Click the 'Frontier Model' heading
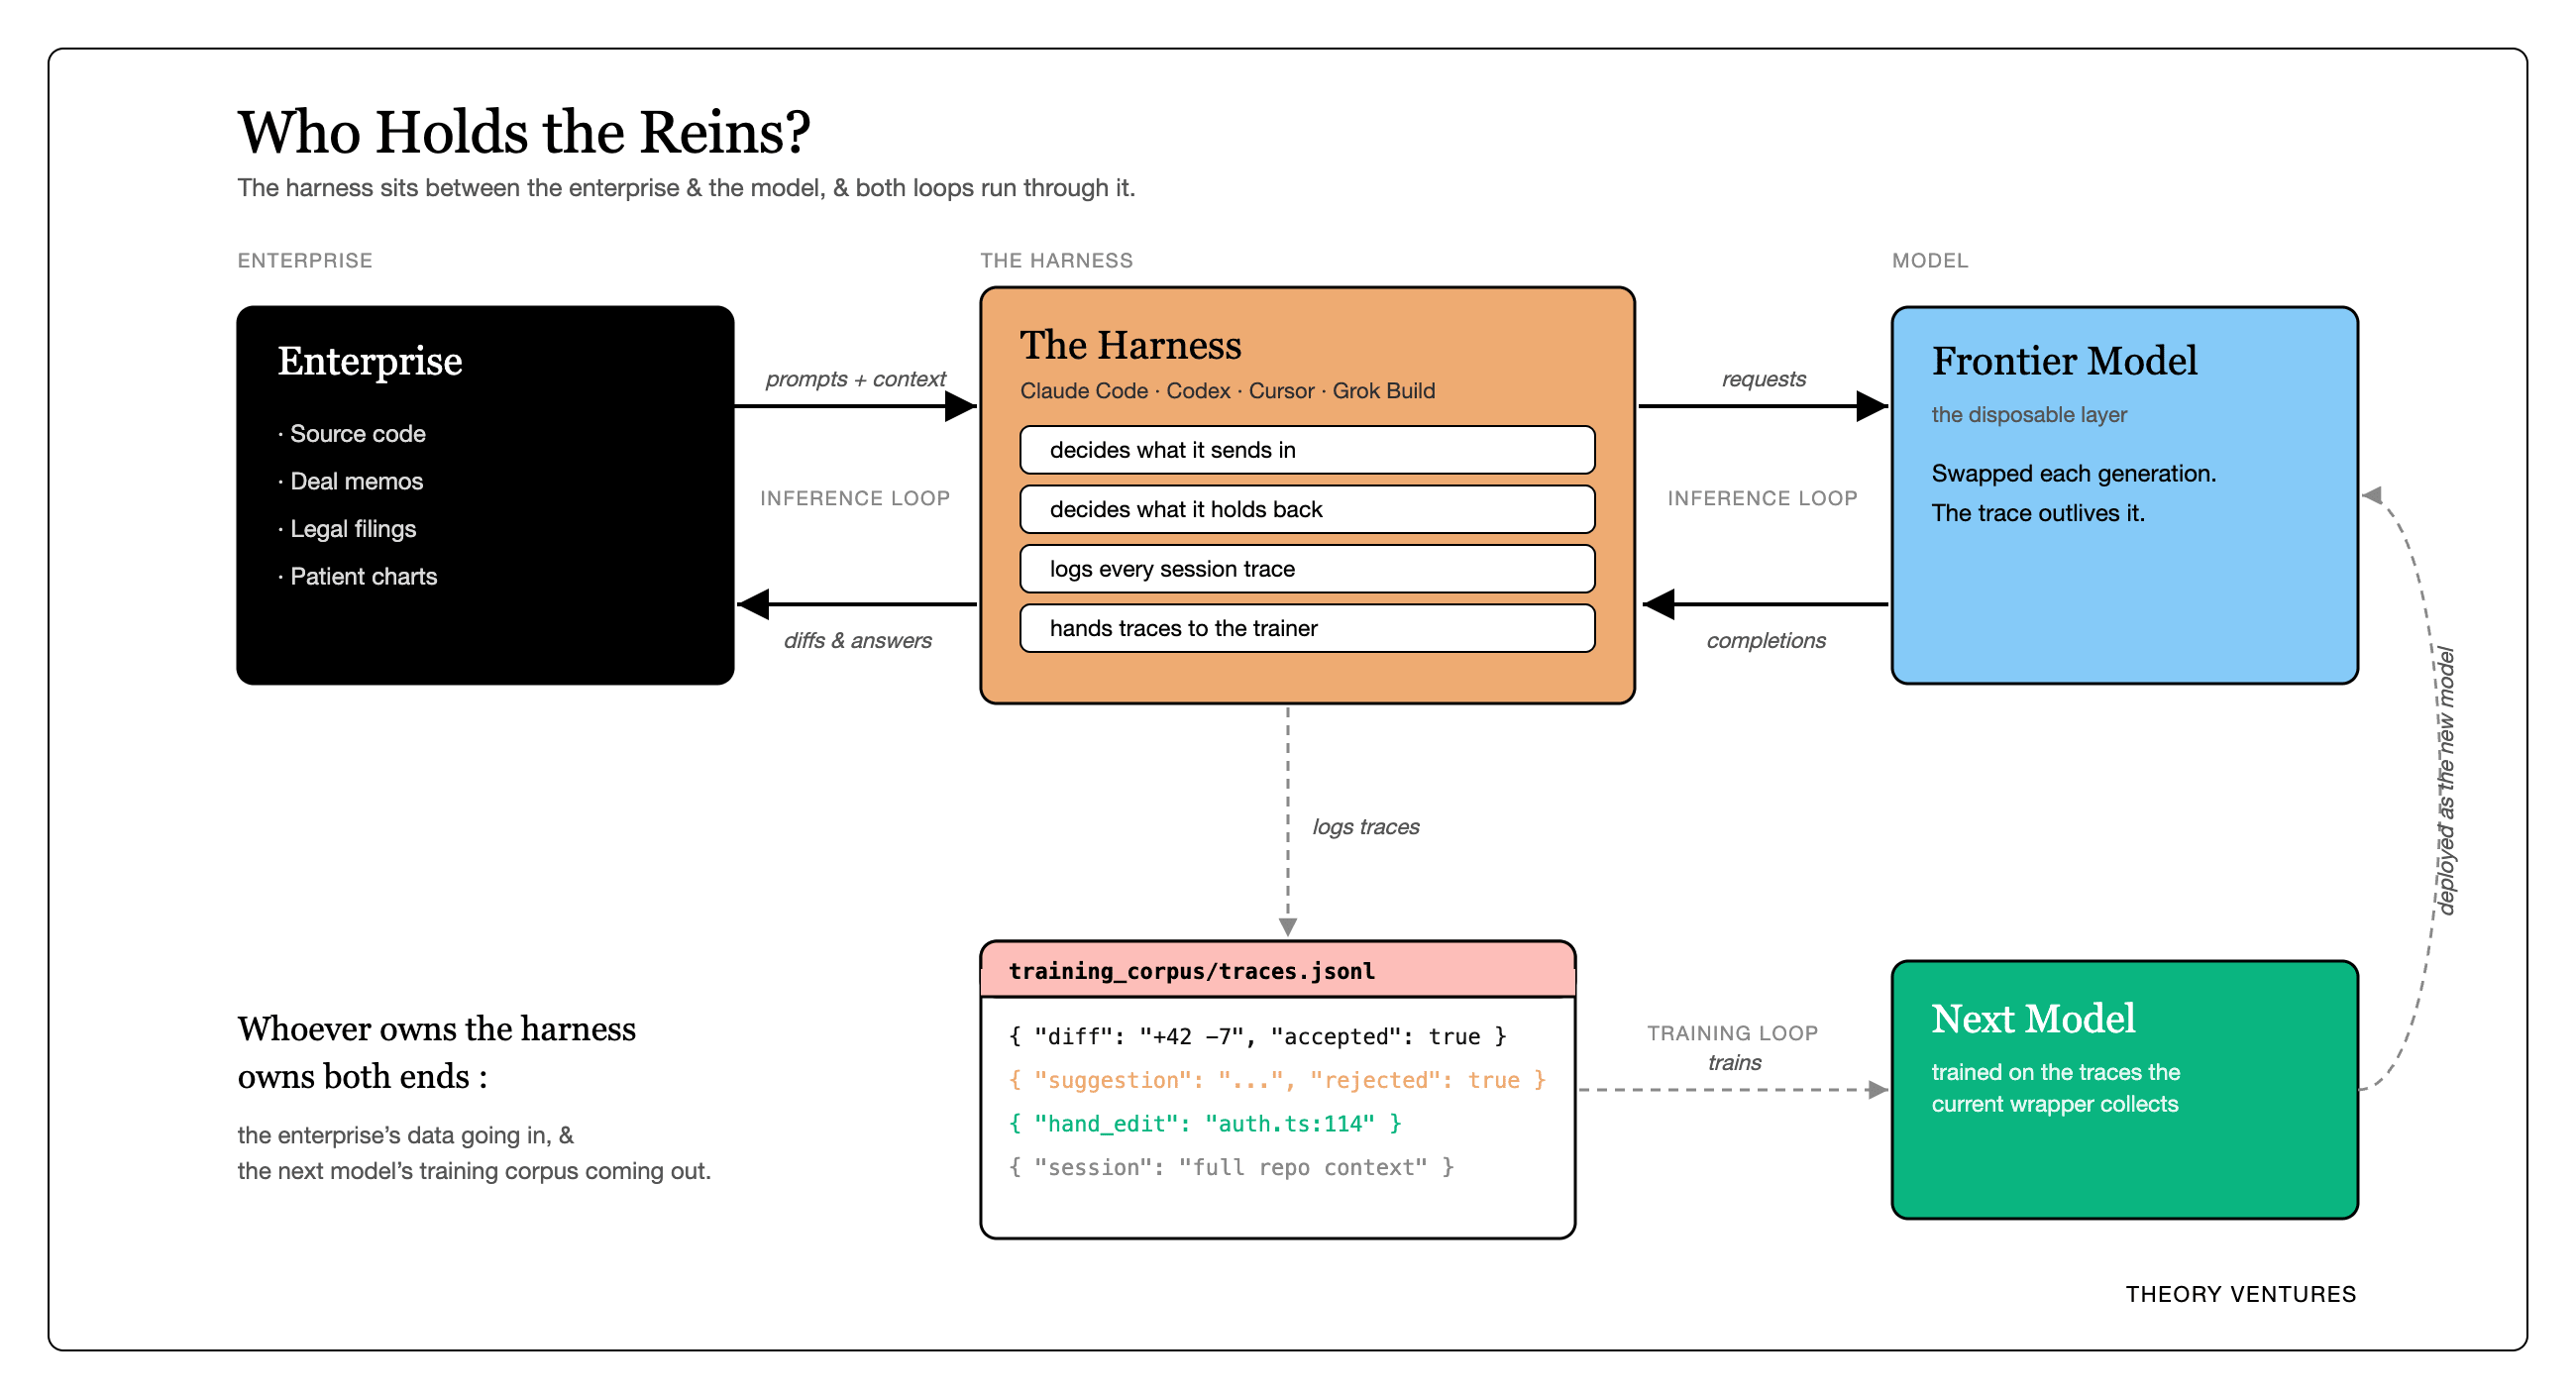 (x=2064, y=361)
